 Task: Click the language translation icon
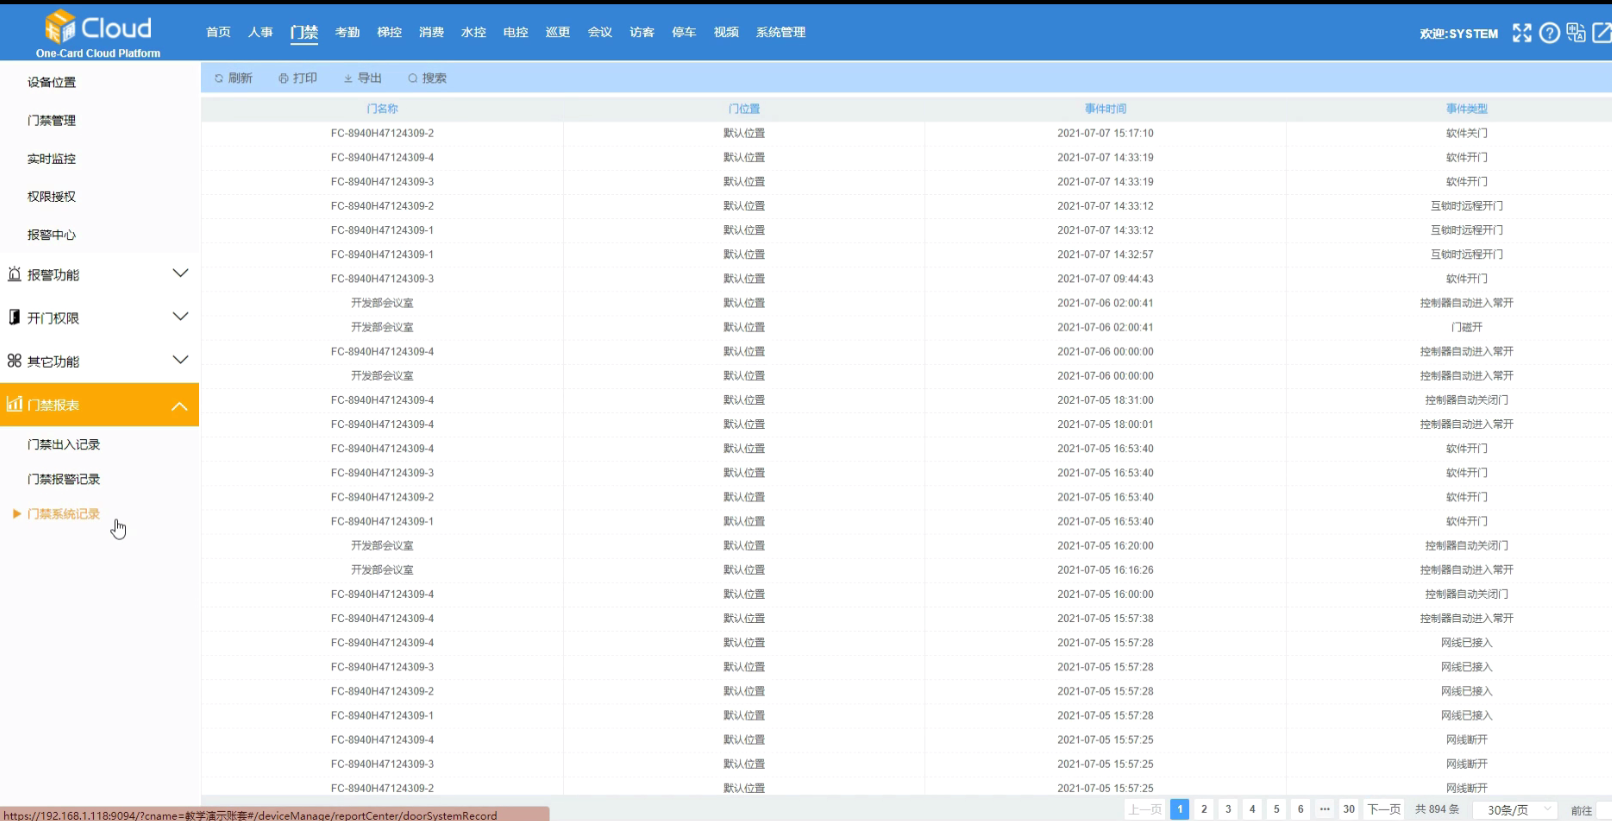pyautogui.click(x=1576, y=33)
